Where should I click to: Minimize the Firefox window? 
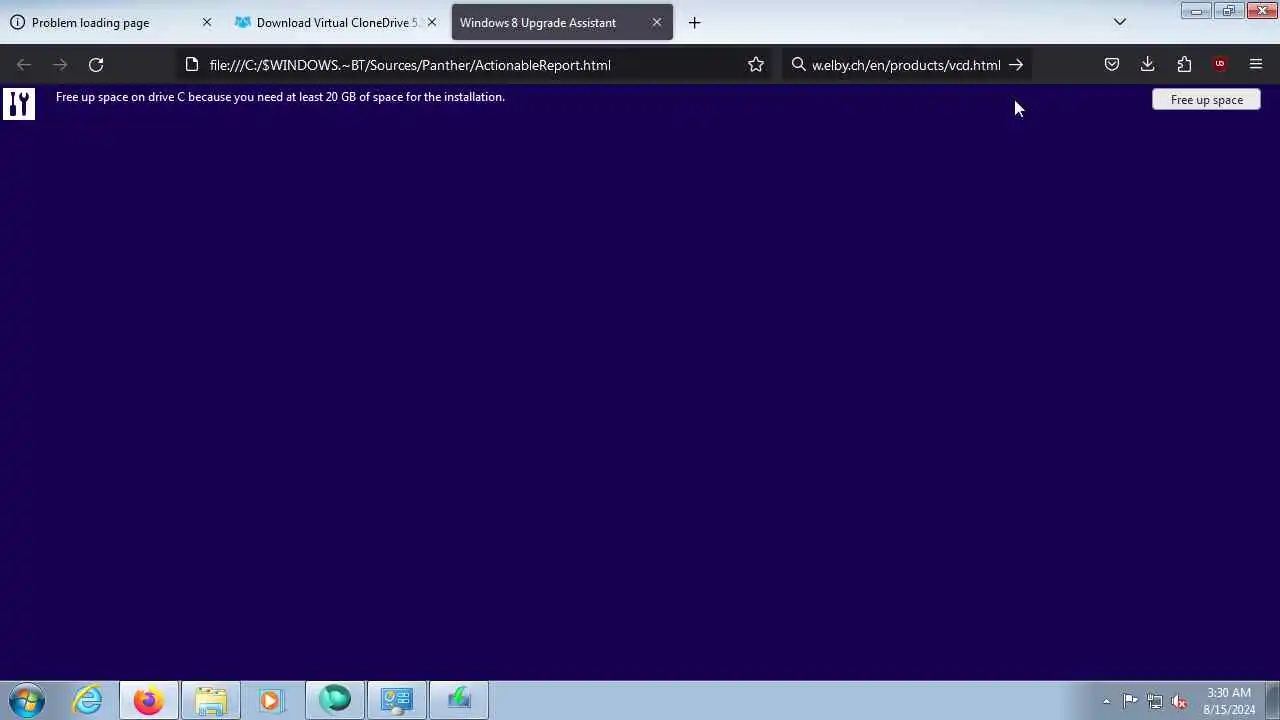click(x=1196, y=11)
